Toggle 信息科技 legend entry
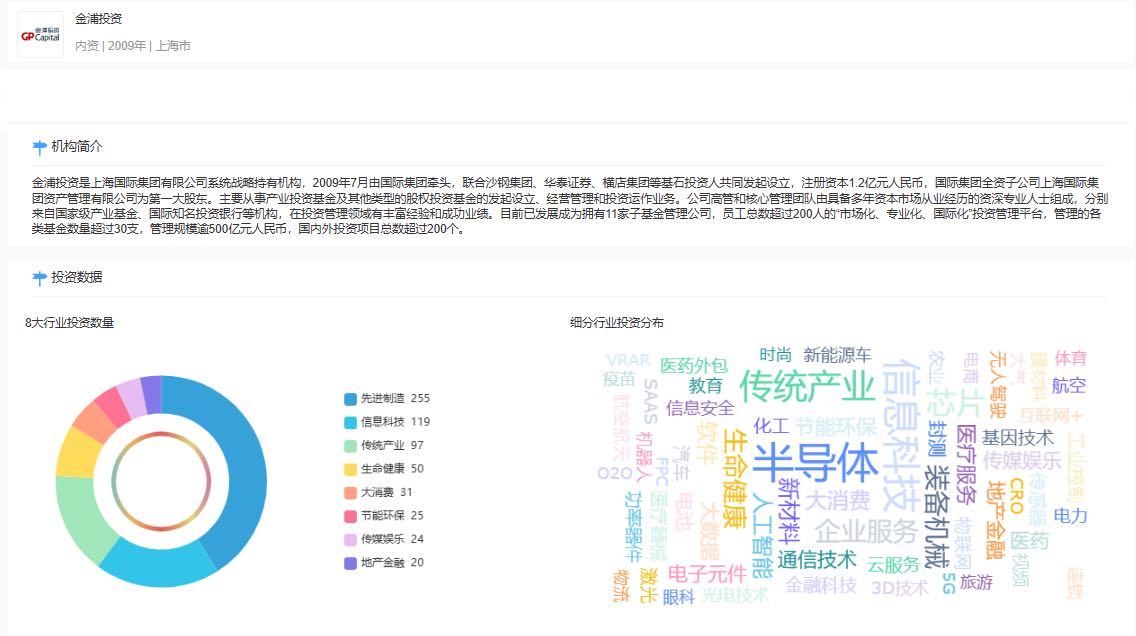 tap(386, 422)
